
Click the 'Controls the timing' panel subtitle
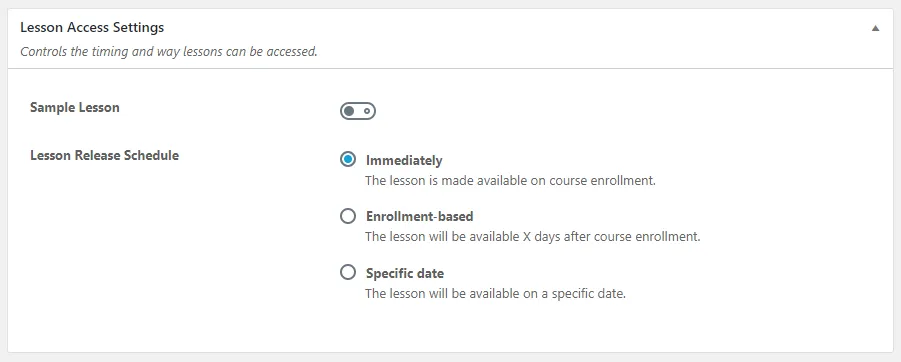169,52
